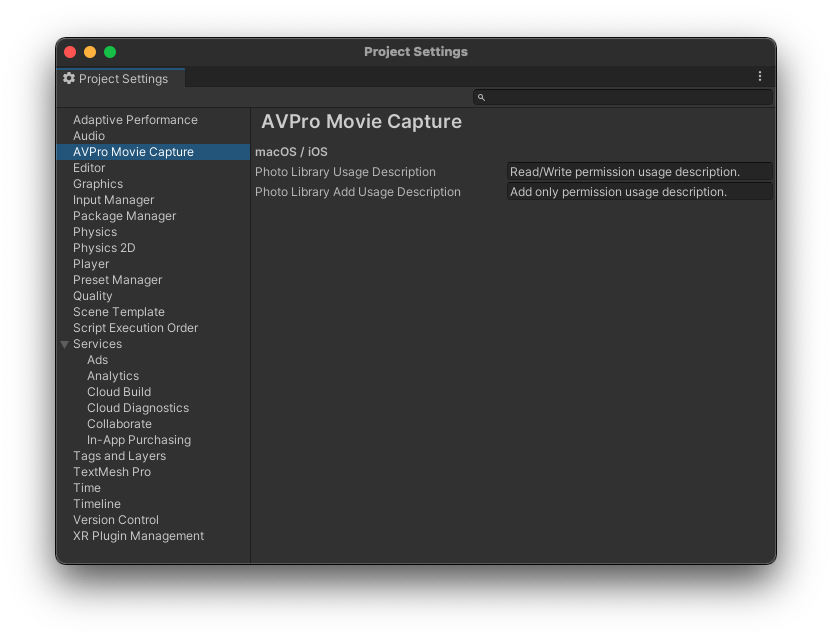The height and width of the screenshot is (638, 832).
Task: Maximize window with the green button
Action: click(110, 52)
